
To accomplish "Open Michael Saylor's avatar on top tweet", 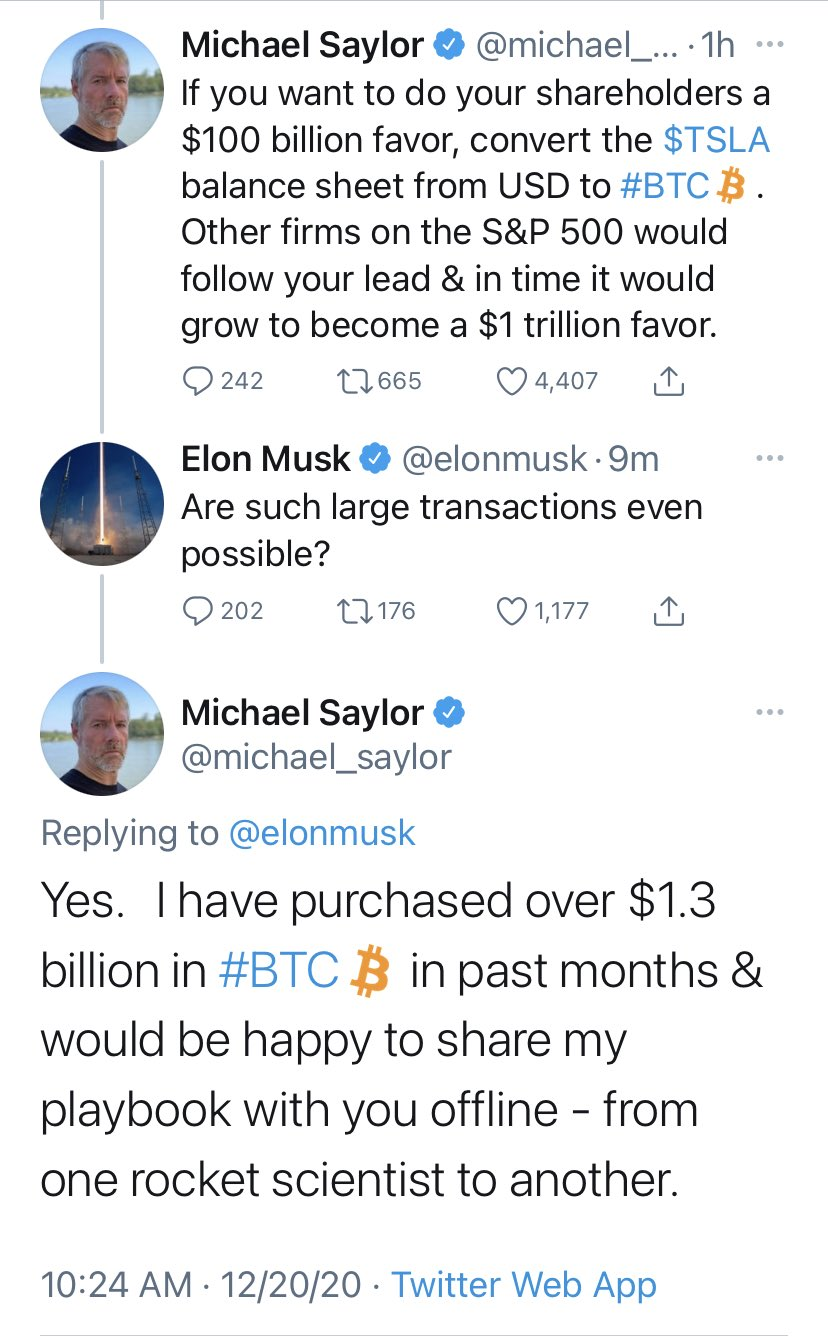I will 101,90.
